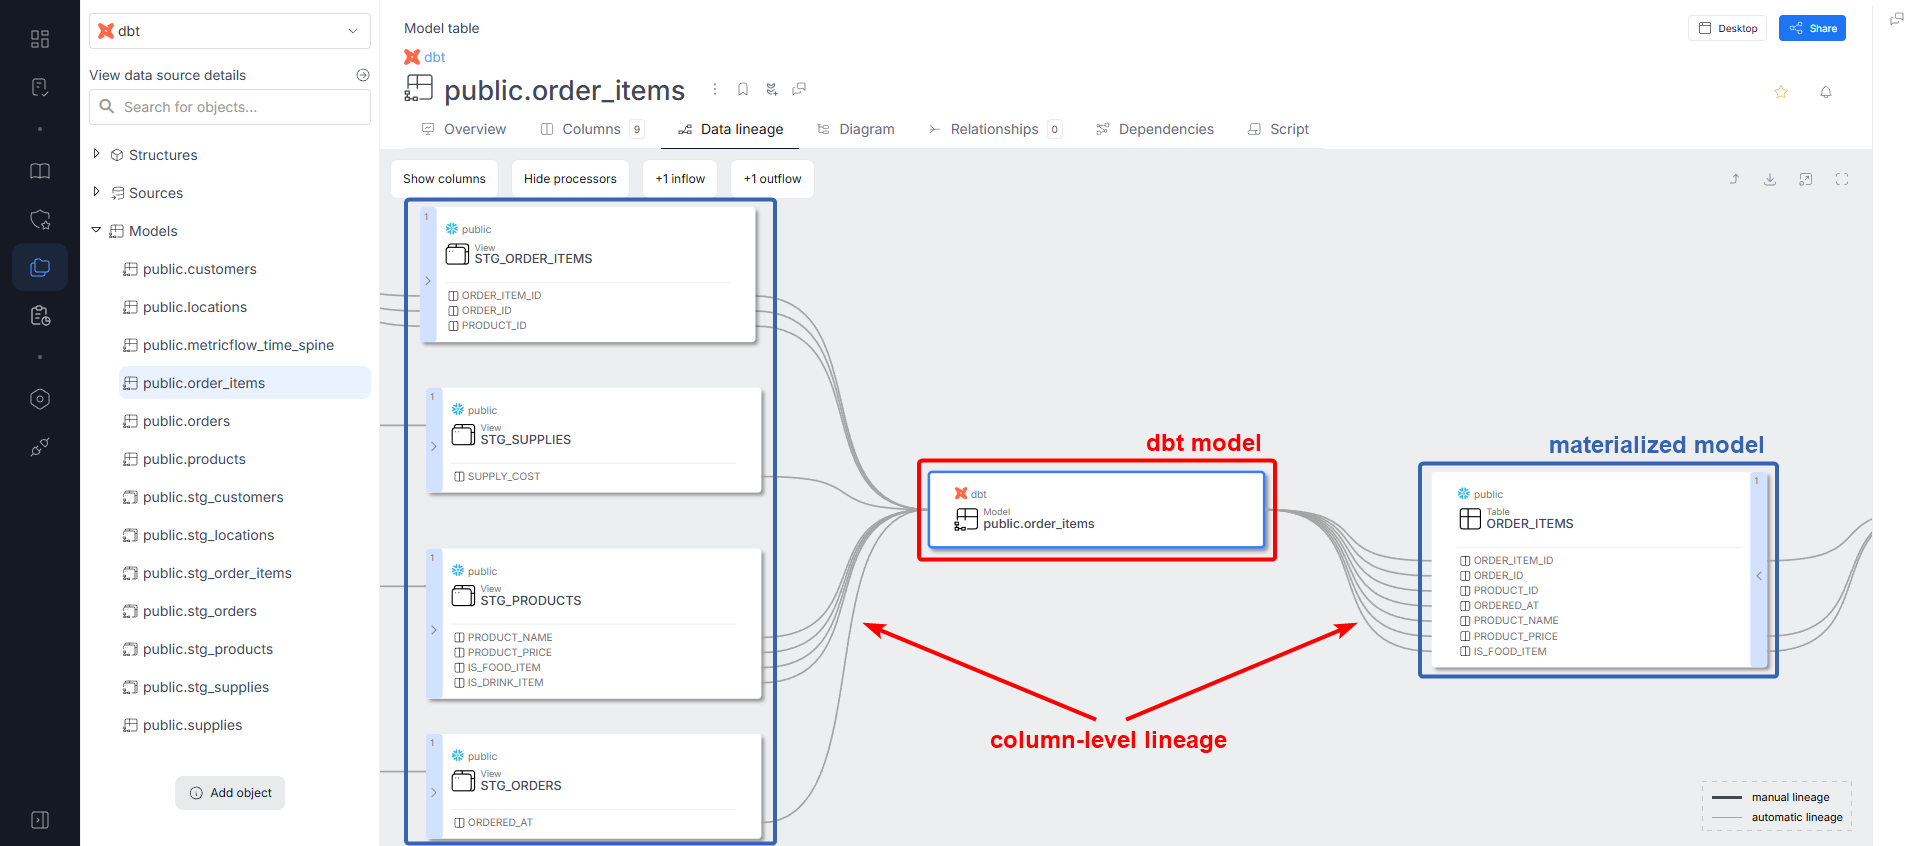Download the lineage diagram
Image resolution: width=1920 pixels, height=846 pixels.
coord(1770,179)
